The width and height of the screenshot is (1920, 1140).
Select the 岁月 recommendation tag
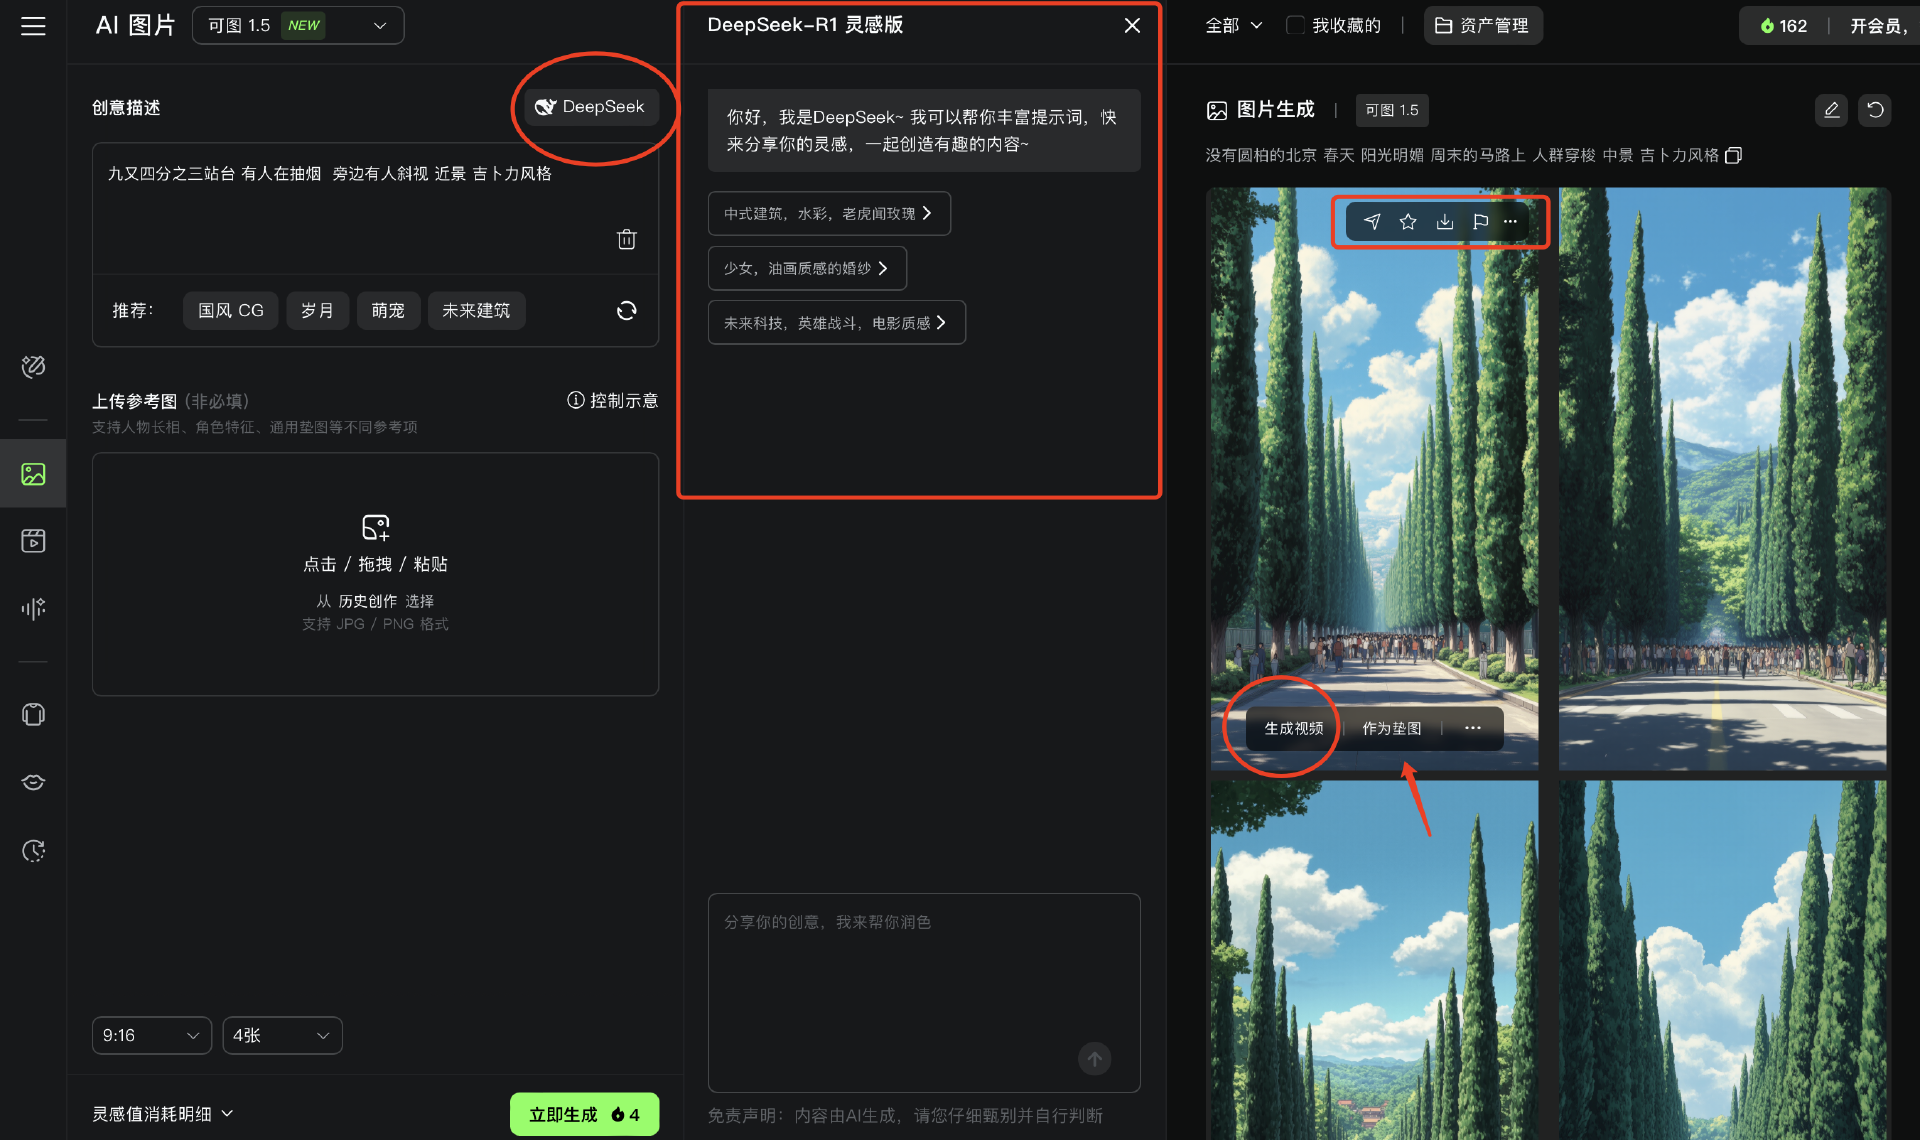(x=317, y=311)
